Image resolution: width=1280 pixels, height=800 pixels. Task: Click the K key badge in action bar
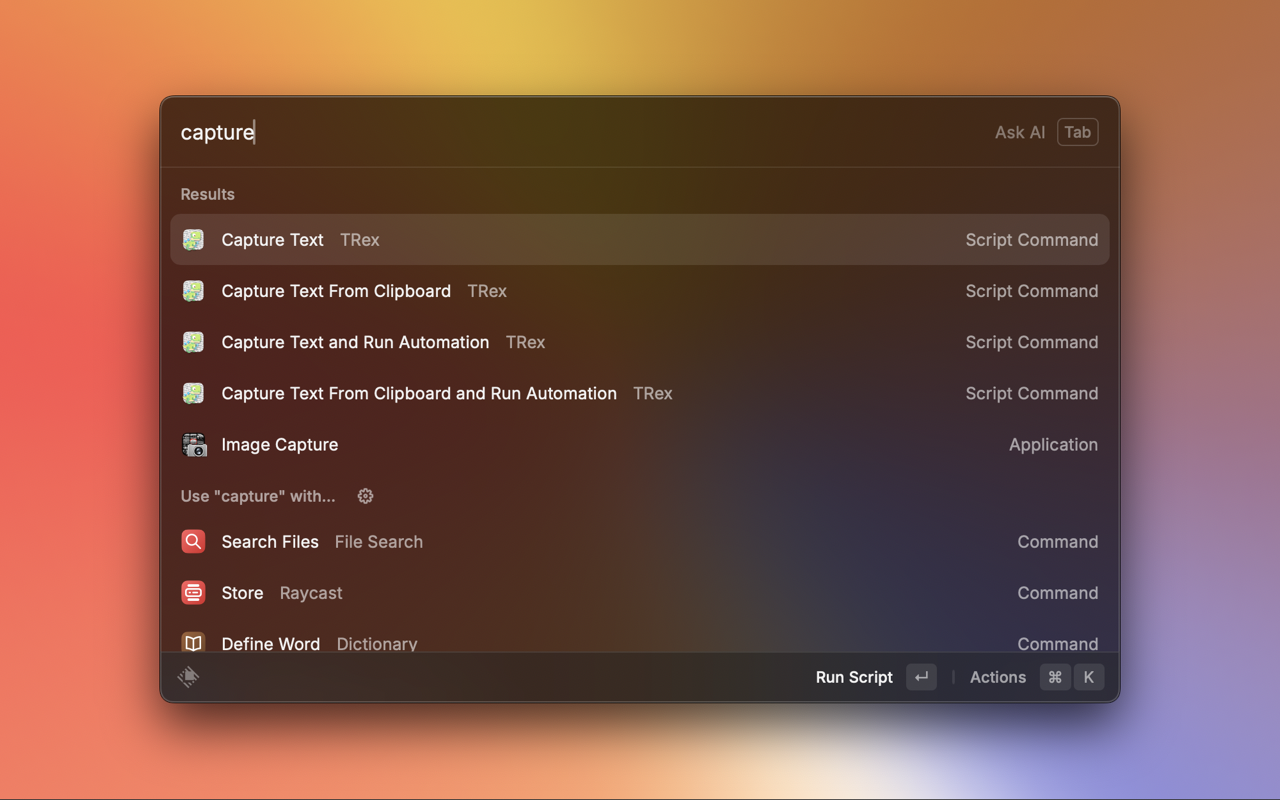click(x=1089, y=677)
